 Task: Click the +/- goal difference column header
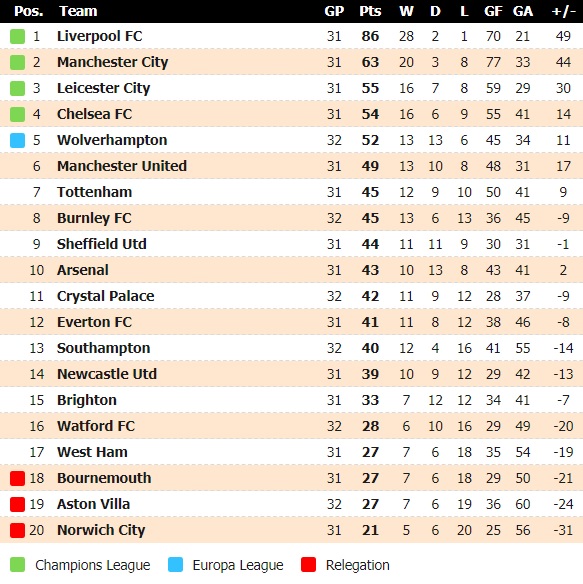click(x=563, y=11)
